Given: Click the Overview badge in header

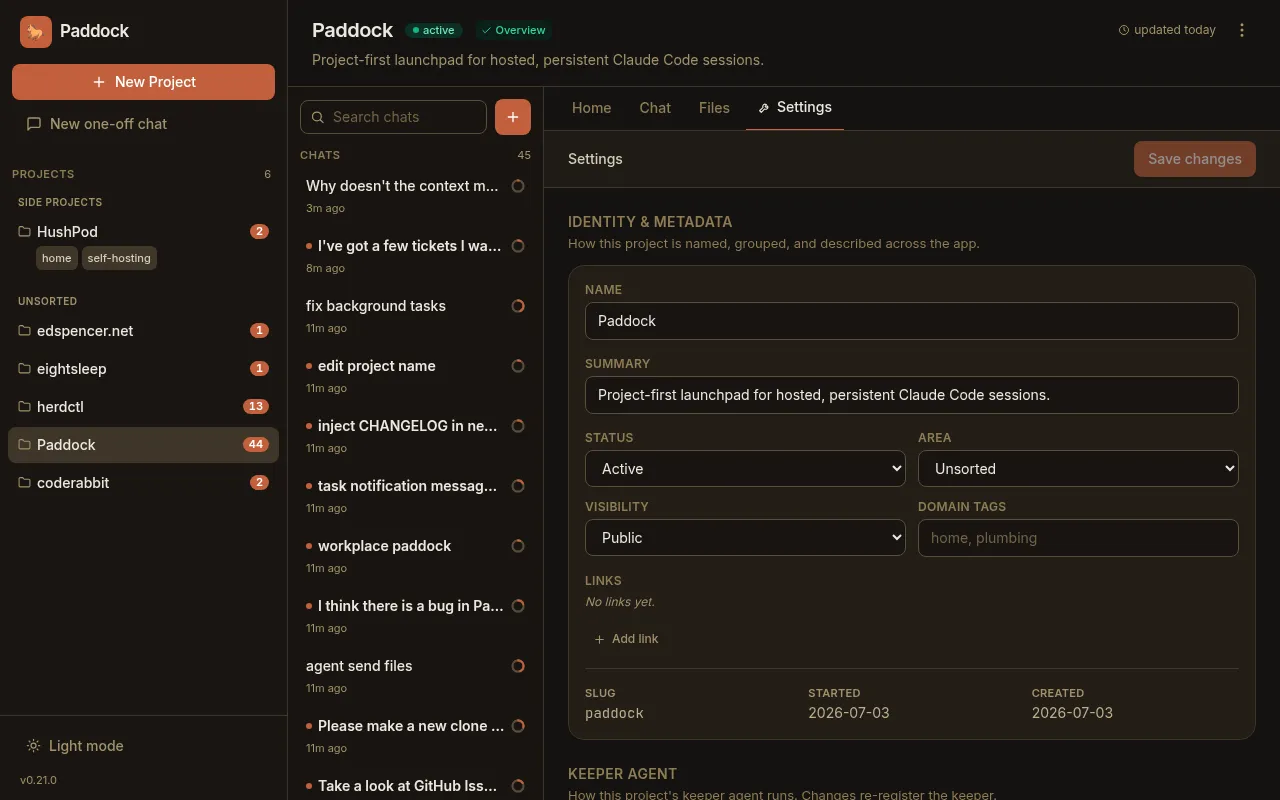Looking at the screenshot, I should pyautogui.click(x=513, y=30).
